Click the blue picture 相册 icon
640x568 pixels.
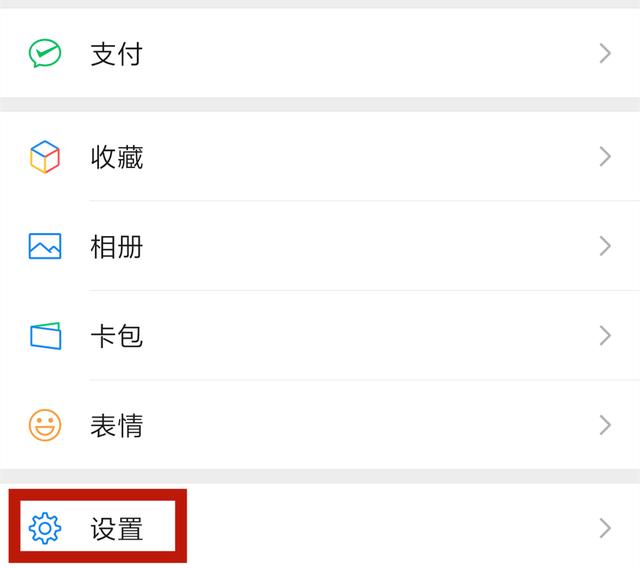[x=45, y=246]
